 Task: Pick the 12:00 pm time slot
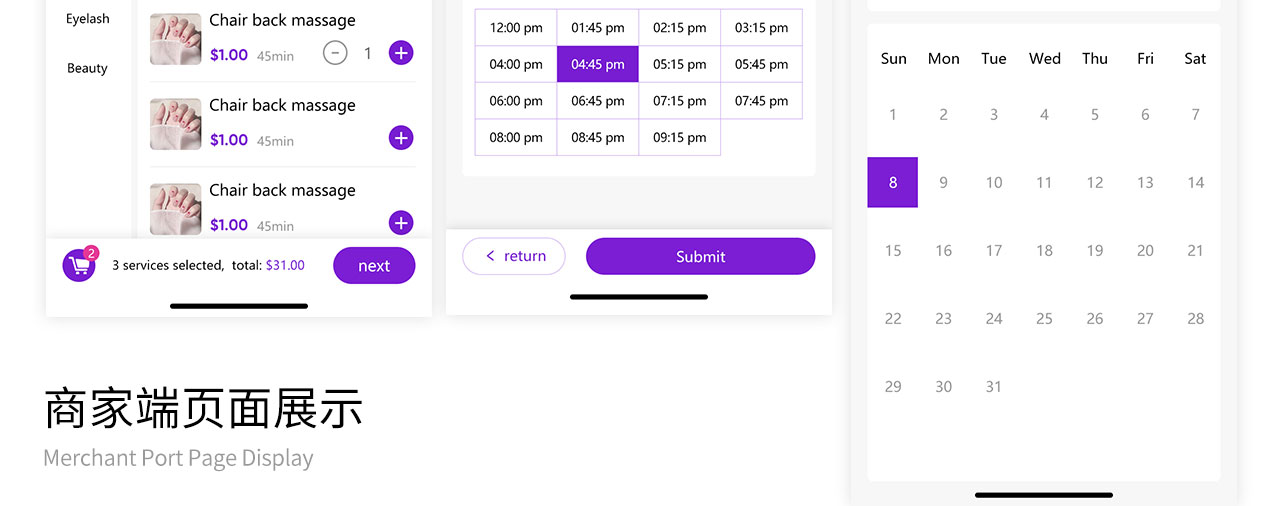point(516,28)
